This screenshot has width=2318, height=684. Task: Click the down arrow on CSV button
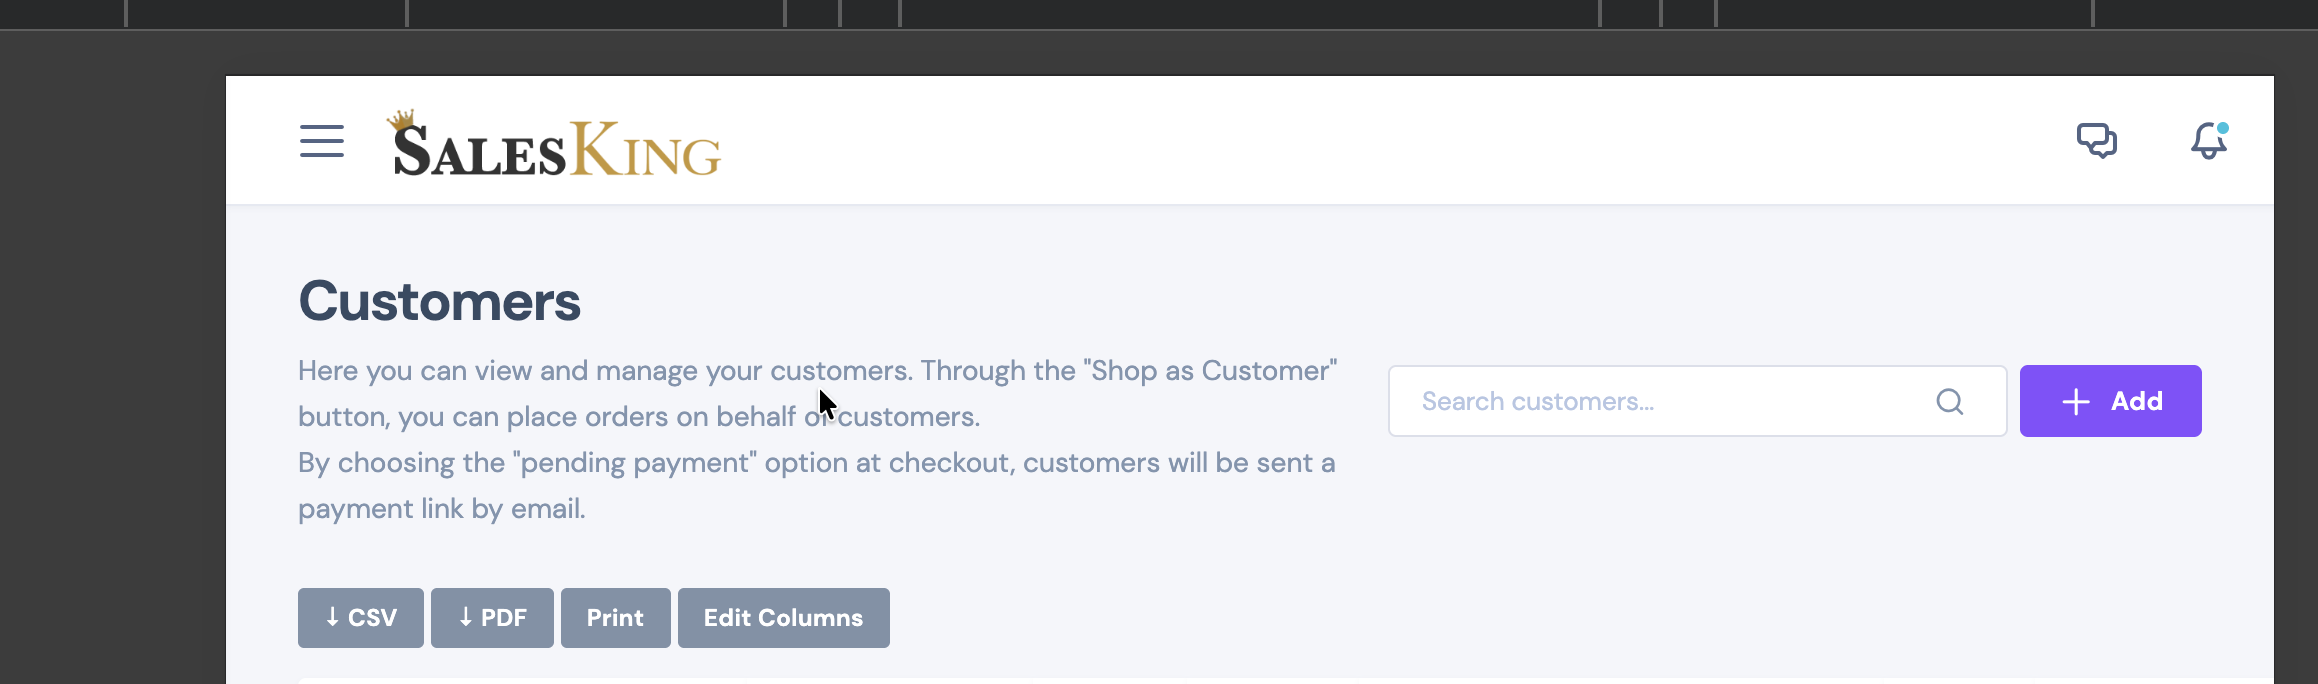pyautogui.click(x=332, y=617)
